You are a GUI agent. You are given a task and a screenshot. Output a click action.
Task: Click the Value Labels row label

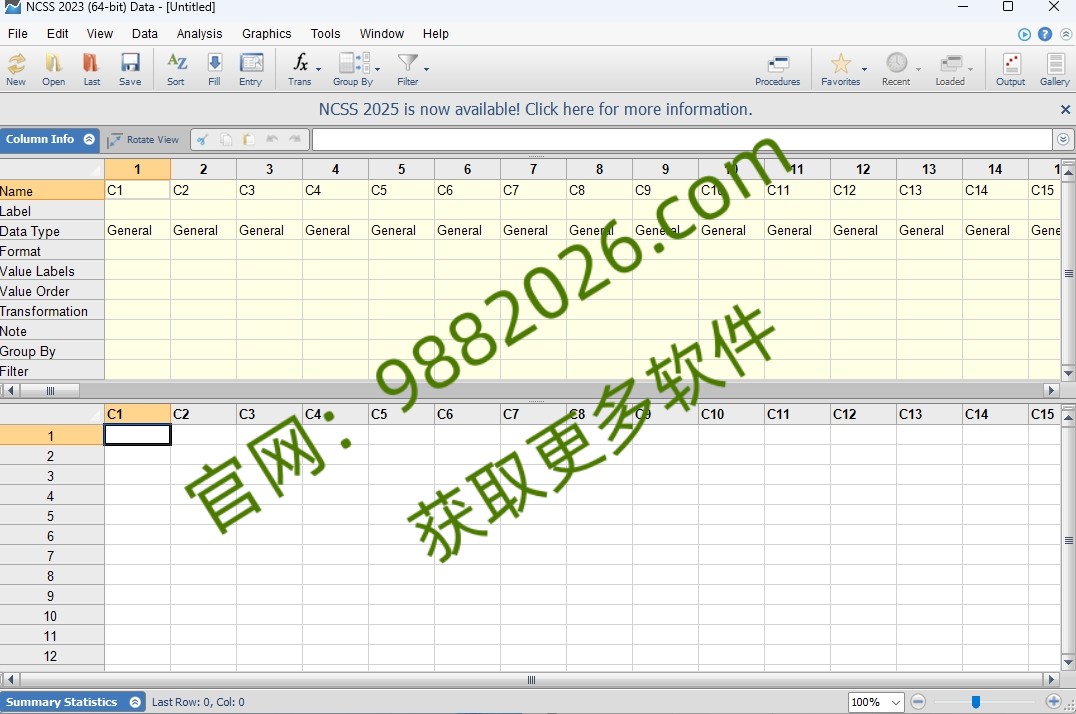click(x=51, y=271)
